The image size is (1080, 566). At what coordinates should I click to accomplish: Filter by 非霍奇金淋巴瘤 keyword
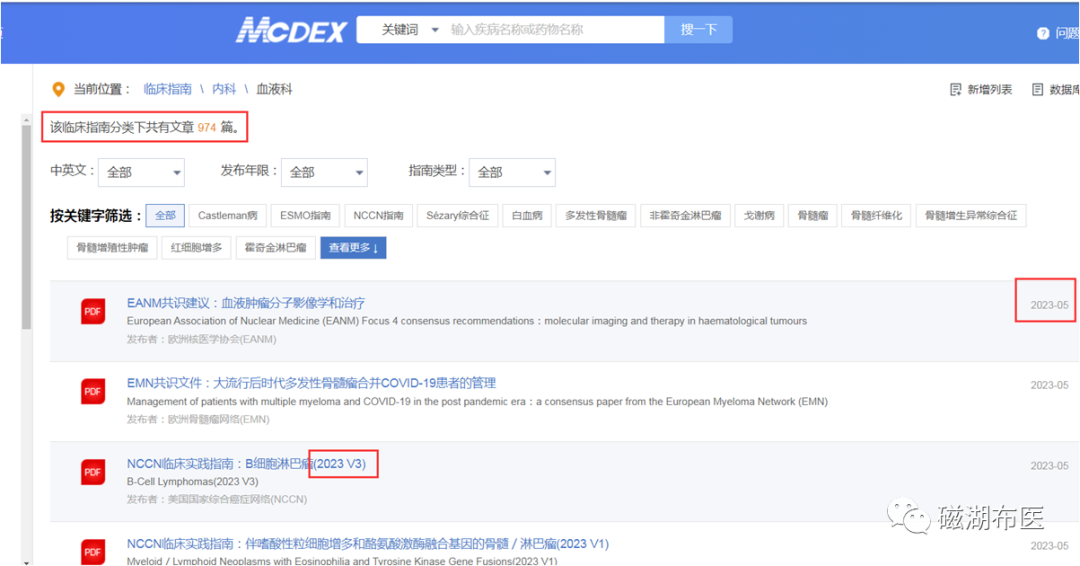685,216
